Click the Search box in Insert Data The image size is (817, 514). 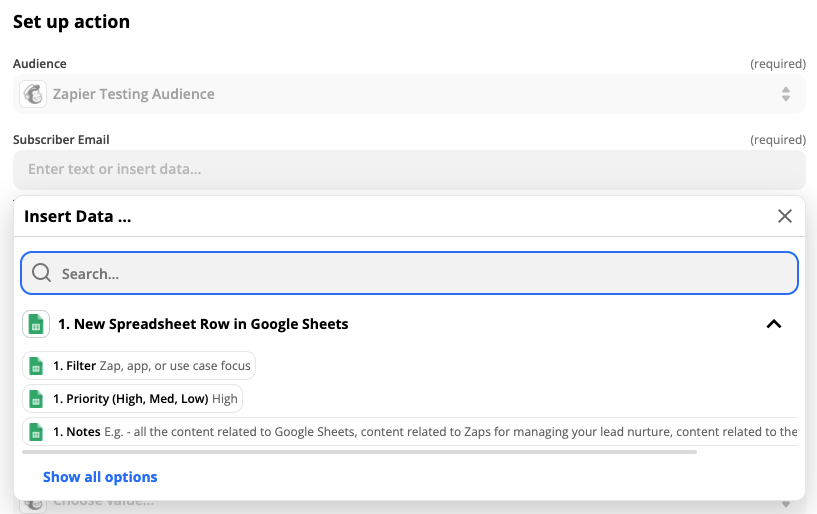(x=420, y=273)
